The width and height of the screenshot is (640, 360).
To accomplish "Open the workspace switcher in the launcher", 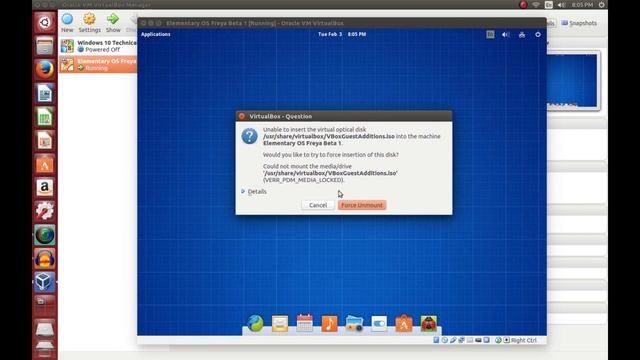I will coord(44,305).
